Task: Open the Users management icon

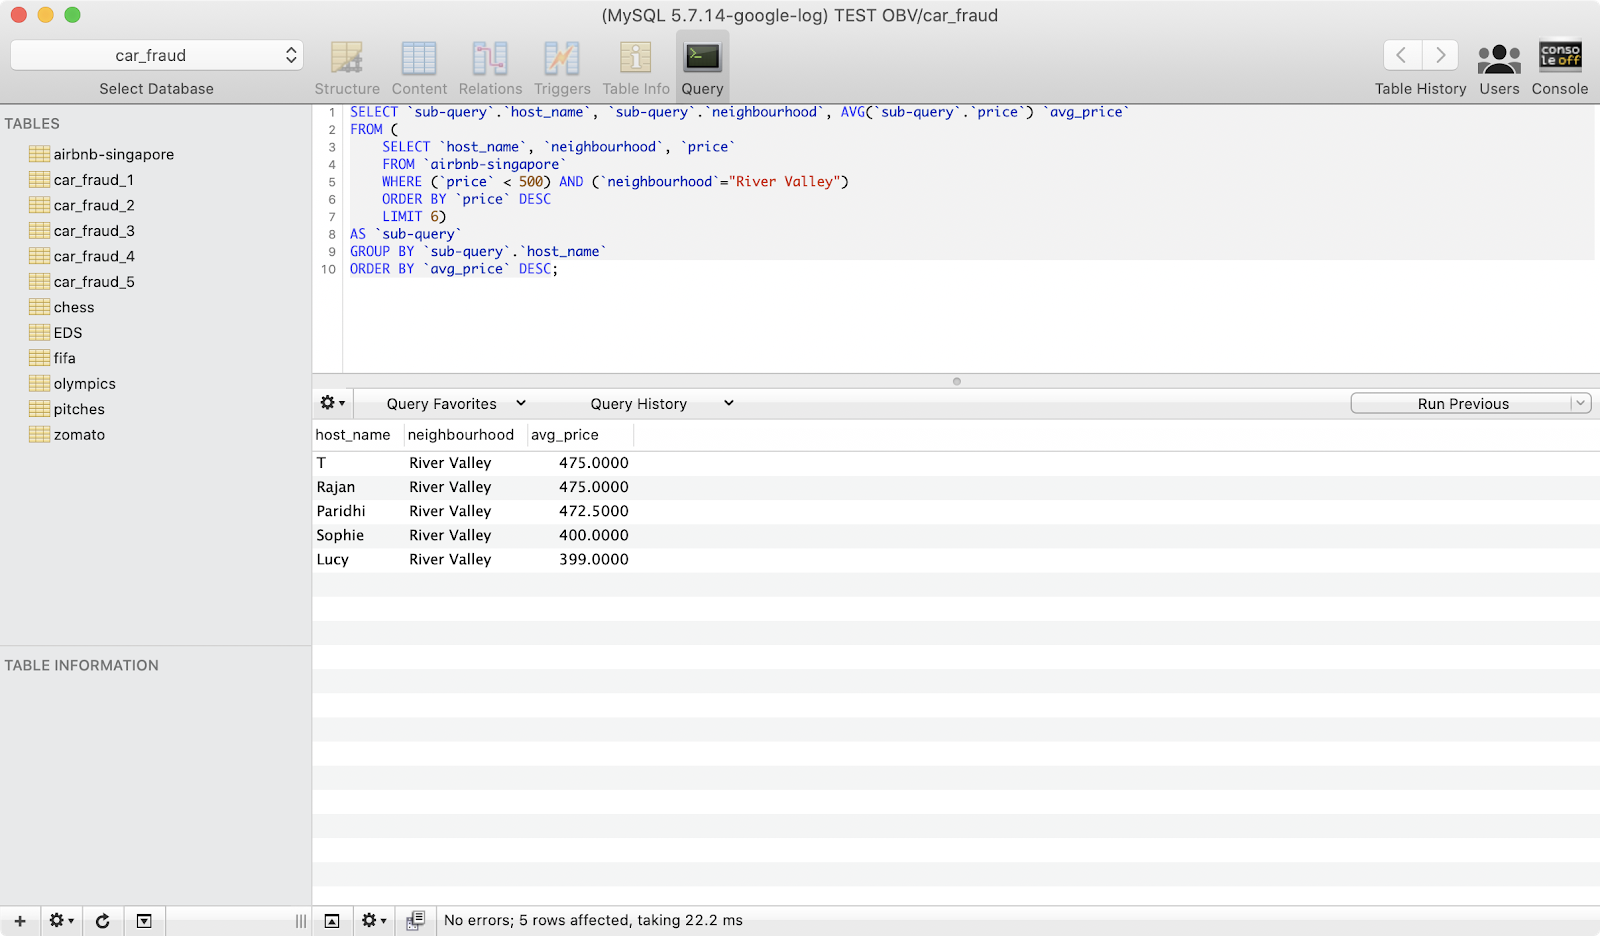Action: (1499, 60)
